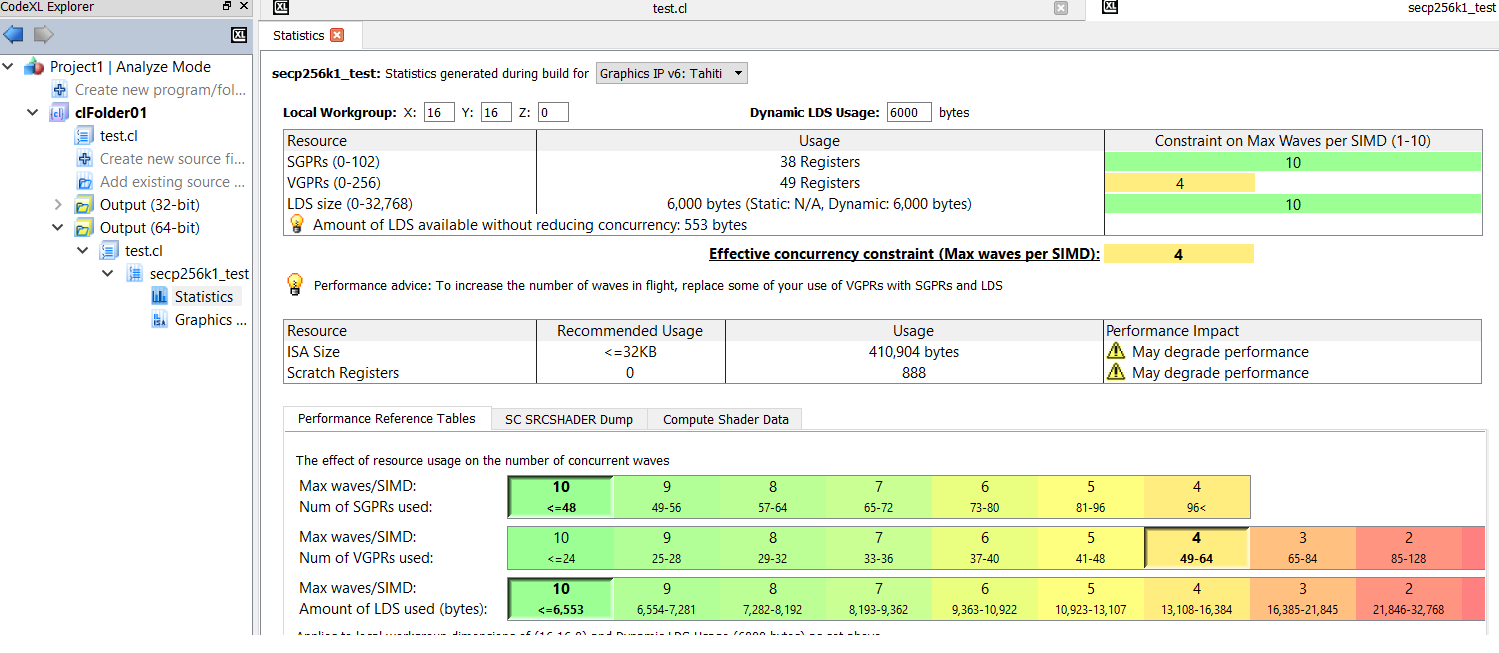Click the VGPRs constraint yellow bar showing 4
This screenshot has height=653, width=1499.
pyautogui.click(x=1180, y=183)
